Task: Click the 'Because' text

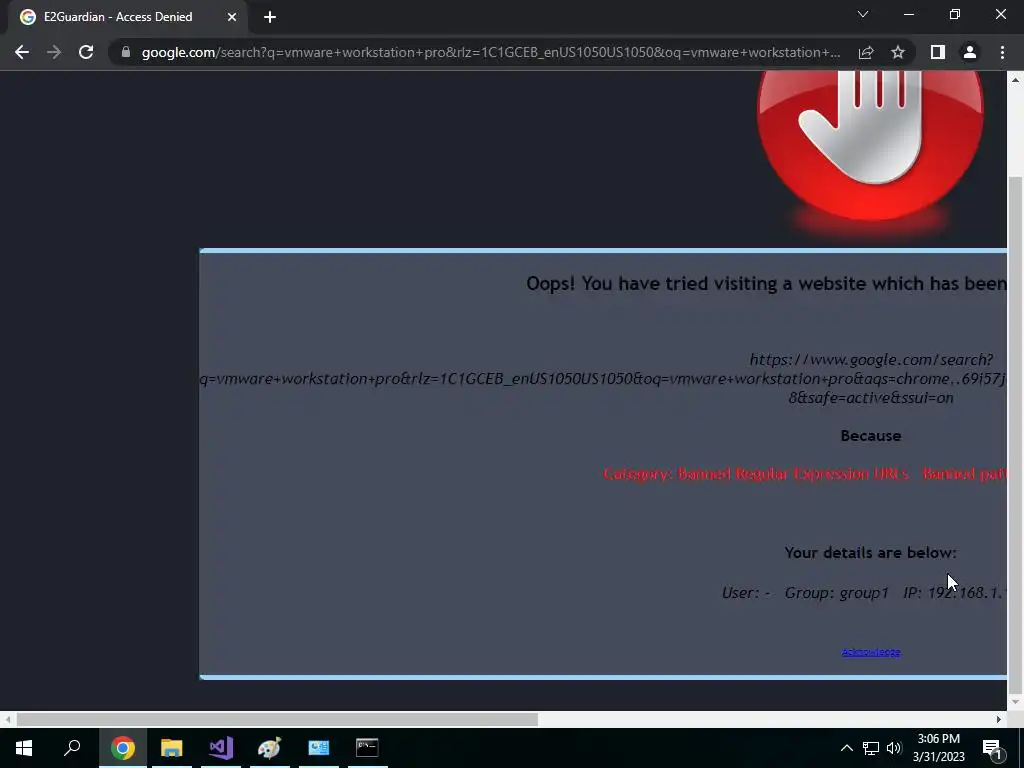Action: [871, 436]
